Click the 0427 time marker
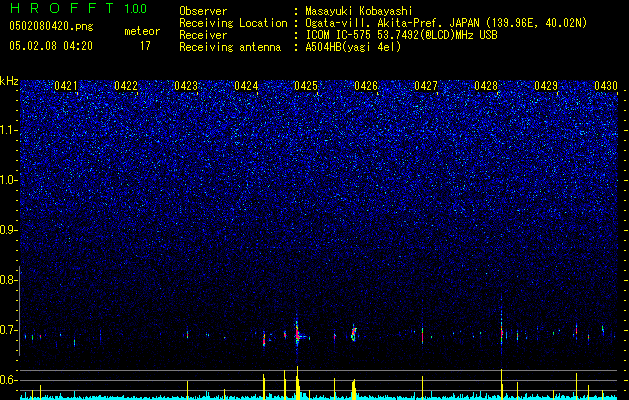The height and width of the screenshot is (400, 629). click(426, 86)
